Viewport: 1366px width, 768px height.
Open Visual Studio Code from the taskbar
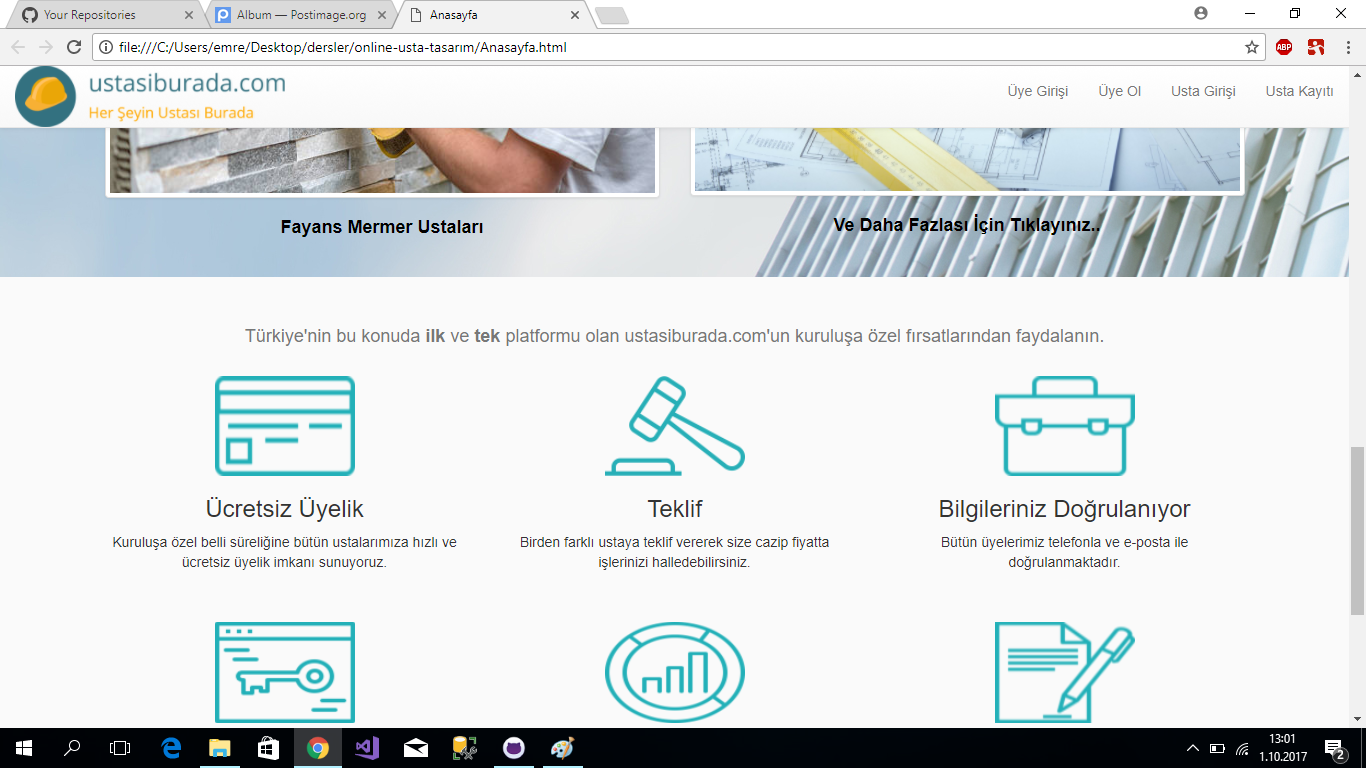click(366, 747)
